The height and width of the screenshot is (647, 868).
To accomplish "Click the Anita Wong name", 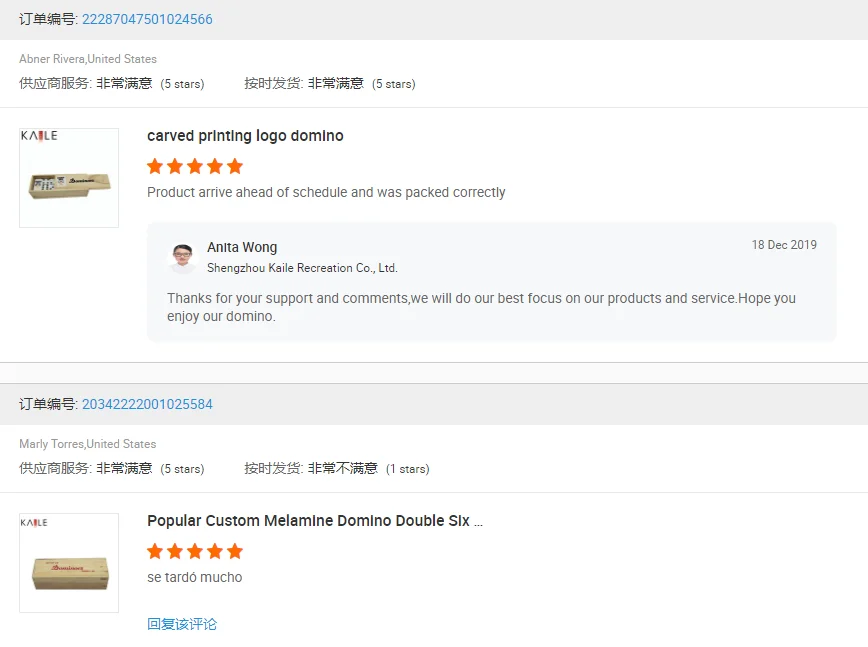I will [242, 247].
